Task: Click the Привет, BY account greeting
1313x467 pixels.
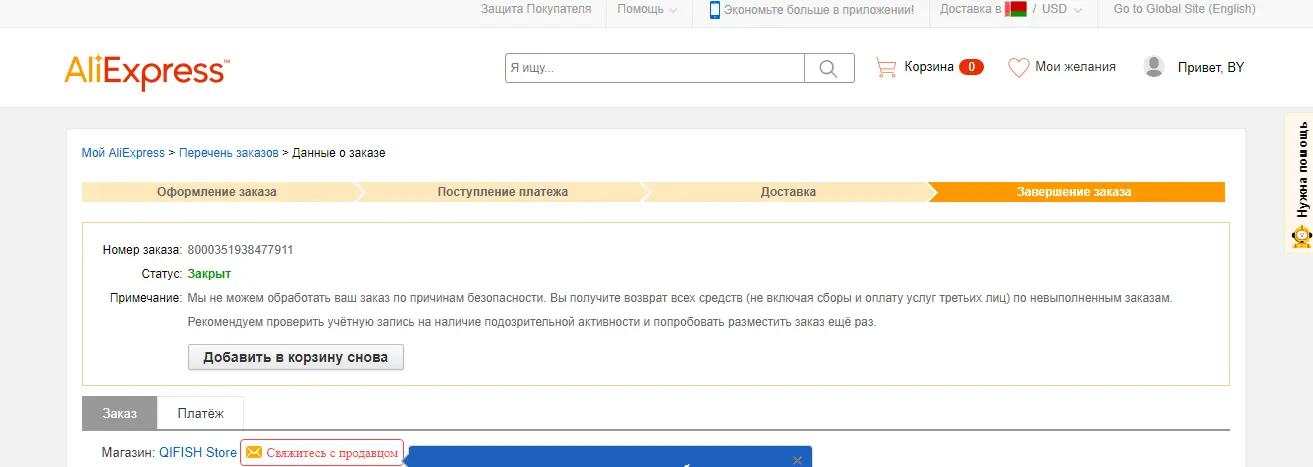Action: (x=1211, y=68)
